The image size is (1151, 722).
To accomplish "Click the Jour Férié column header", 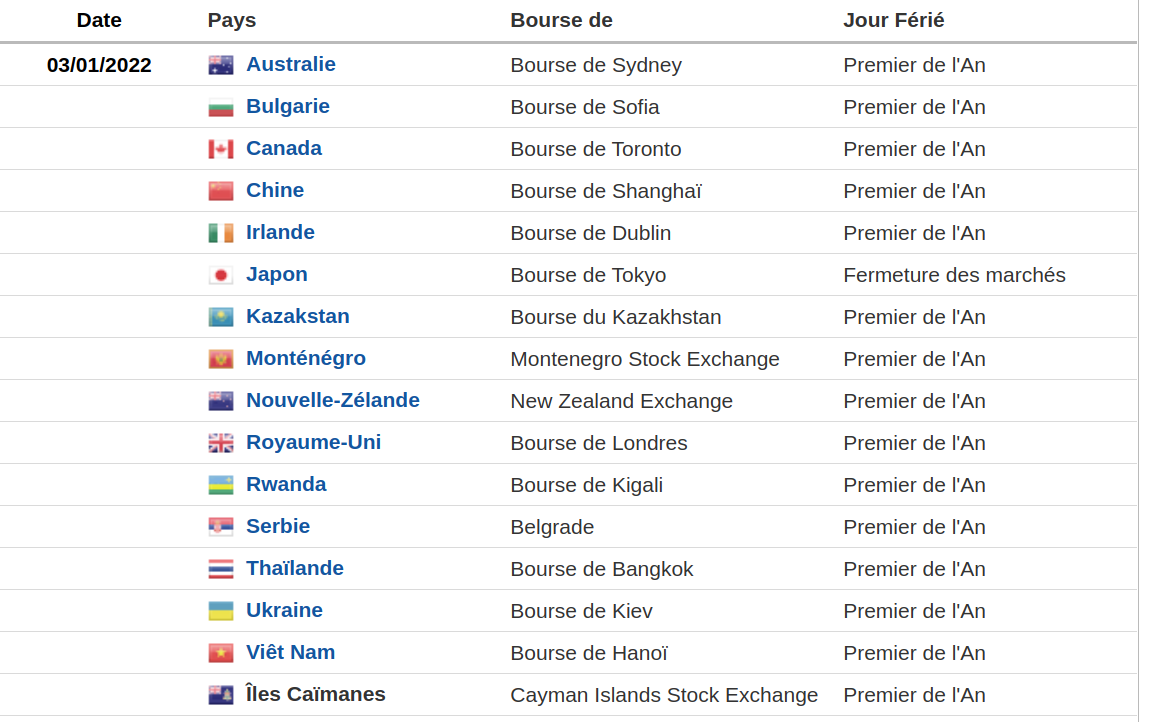I will pyautogui.click(x=893, y=20).
